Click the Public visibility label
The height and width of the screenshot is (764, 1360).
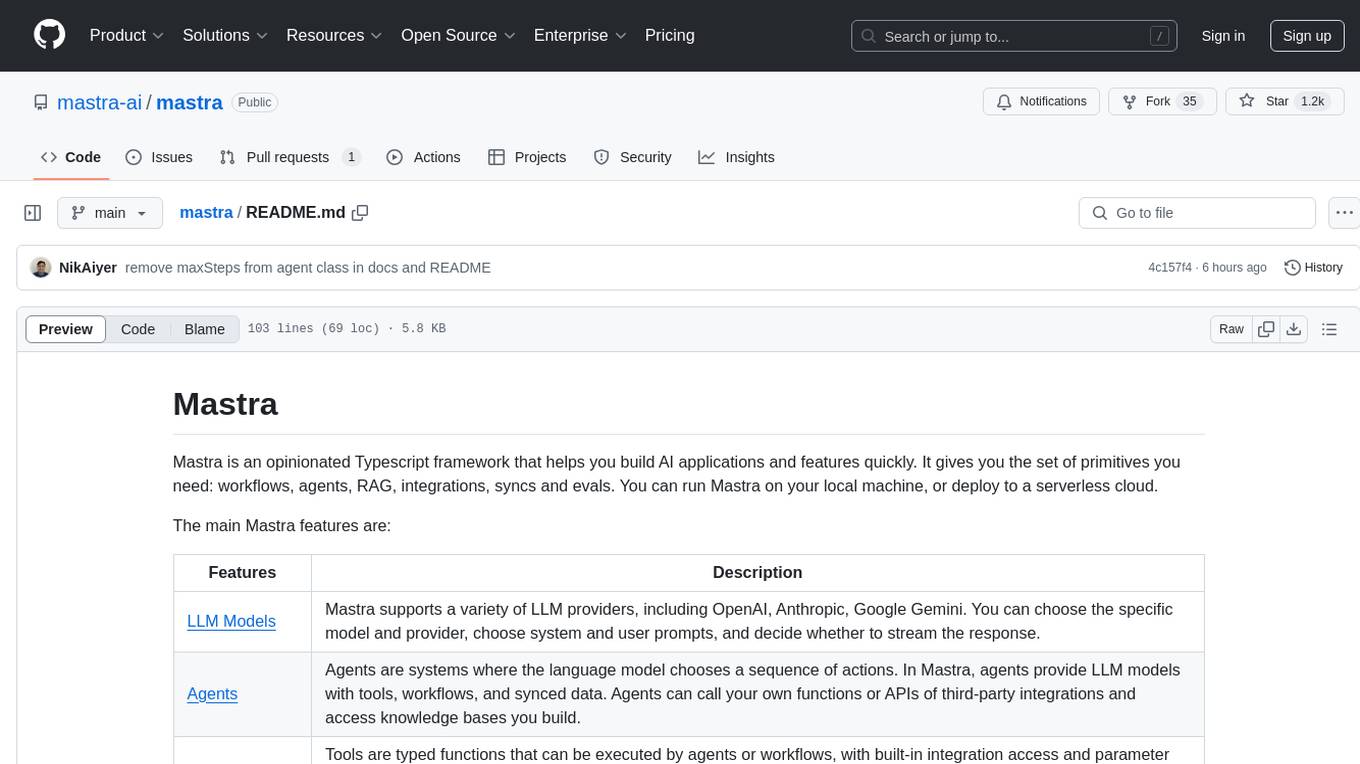coord(254,102)
